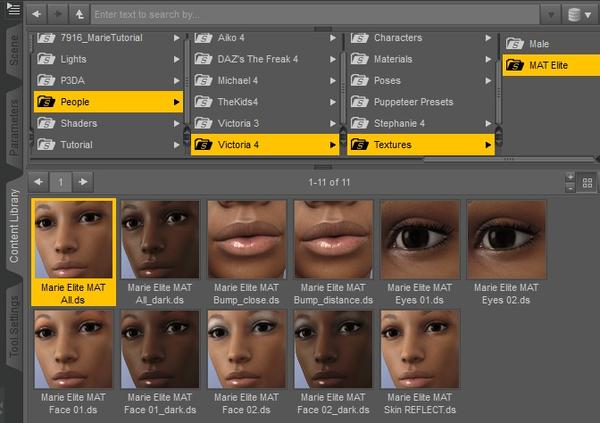Go up one folder level

point(79,14)
